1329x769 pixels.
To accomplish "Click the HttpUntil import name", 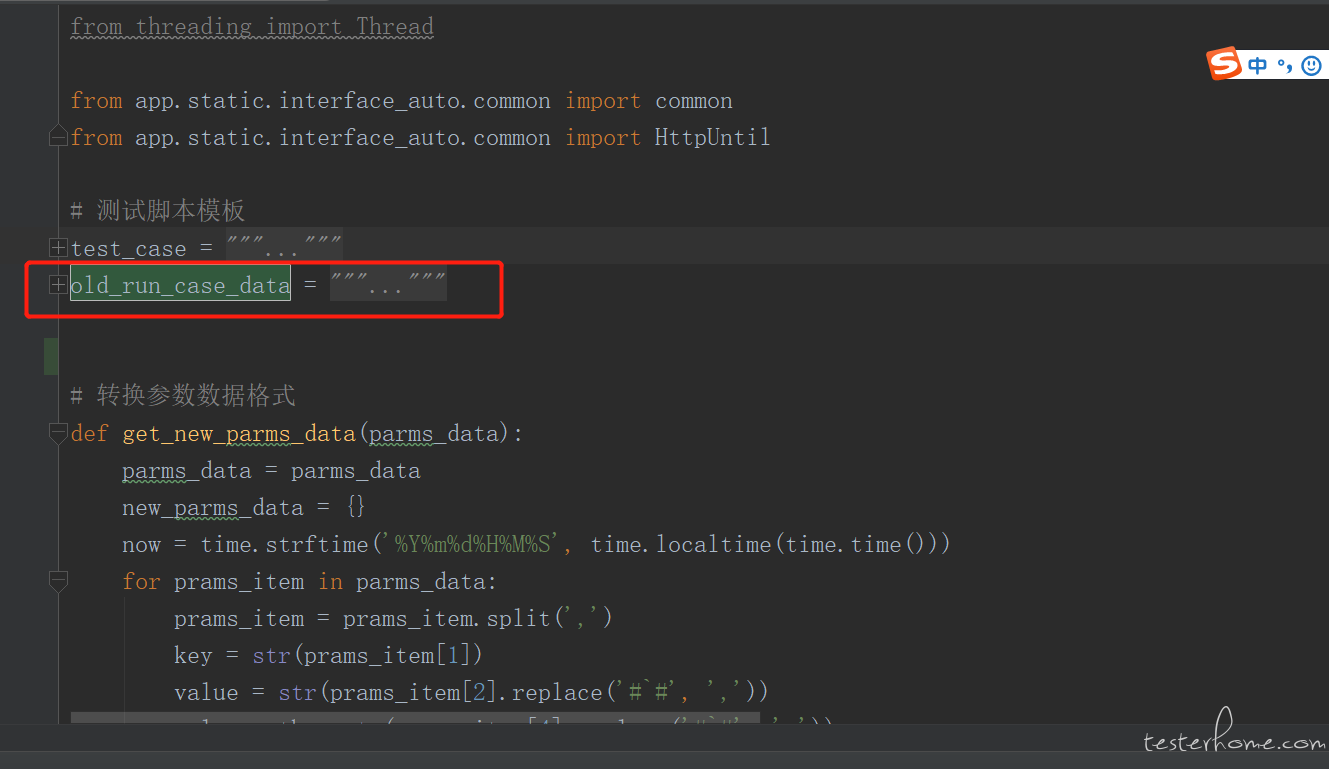I will click(712, 138).
